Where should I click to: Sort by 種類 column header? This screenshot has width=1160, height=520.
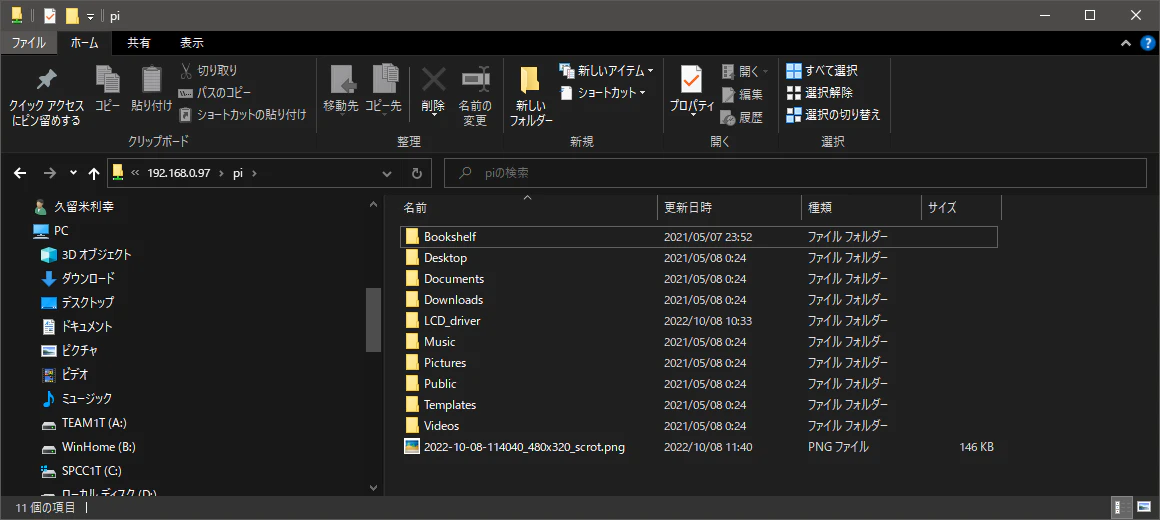click(x=861, y=208)
